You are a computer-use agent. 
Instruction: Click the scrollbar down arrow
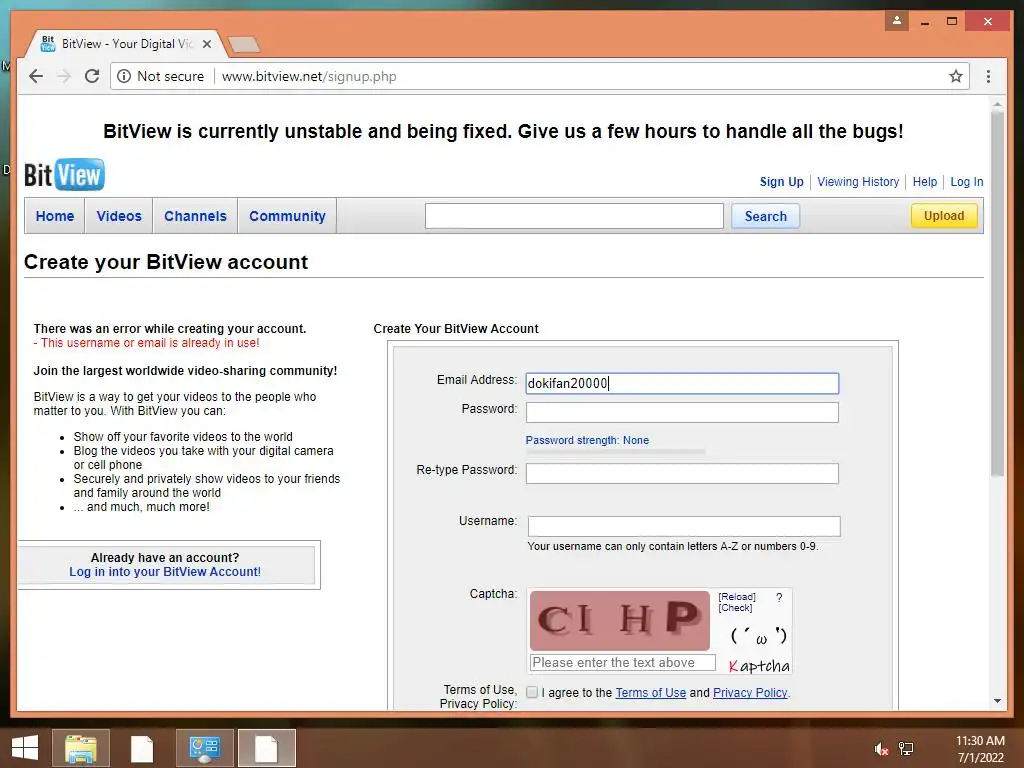pos(997,701)
